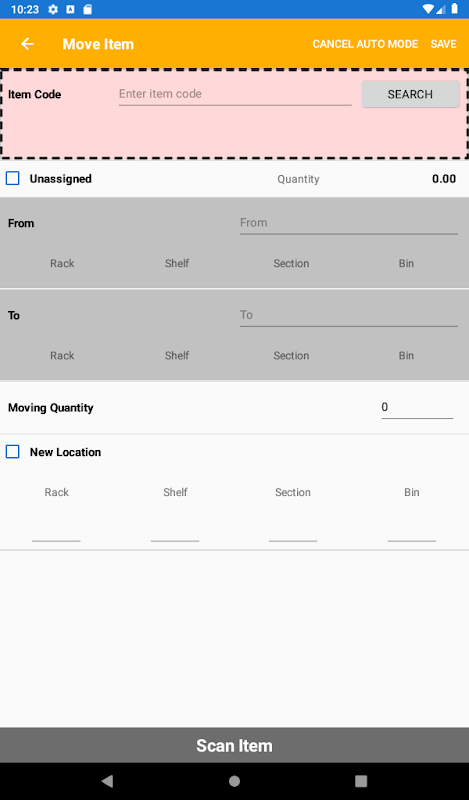This screenshot has height=800, width=469.
Task: Click the Item Code label
Action: pyautogui.click(x=35, y=94)
